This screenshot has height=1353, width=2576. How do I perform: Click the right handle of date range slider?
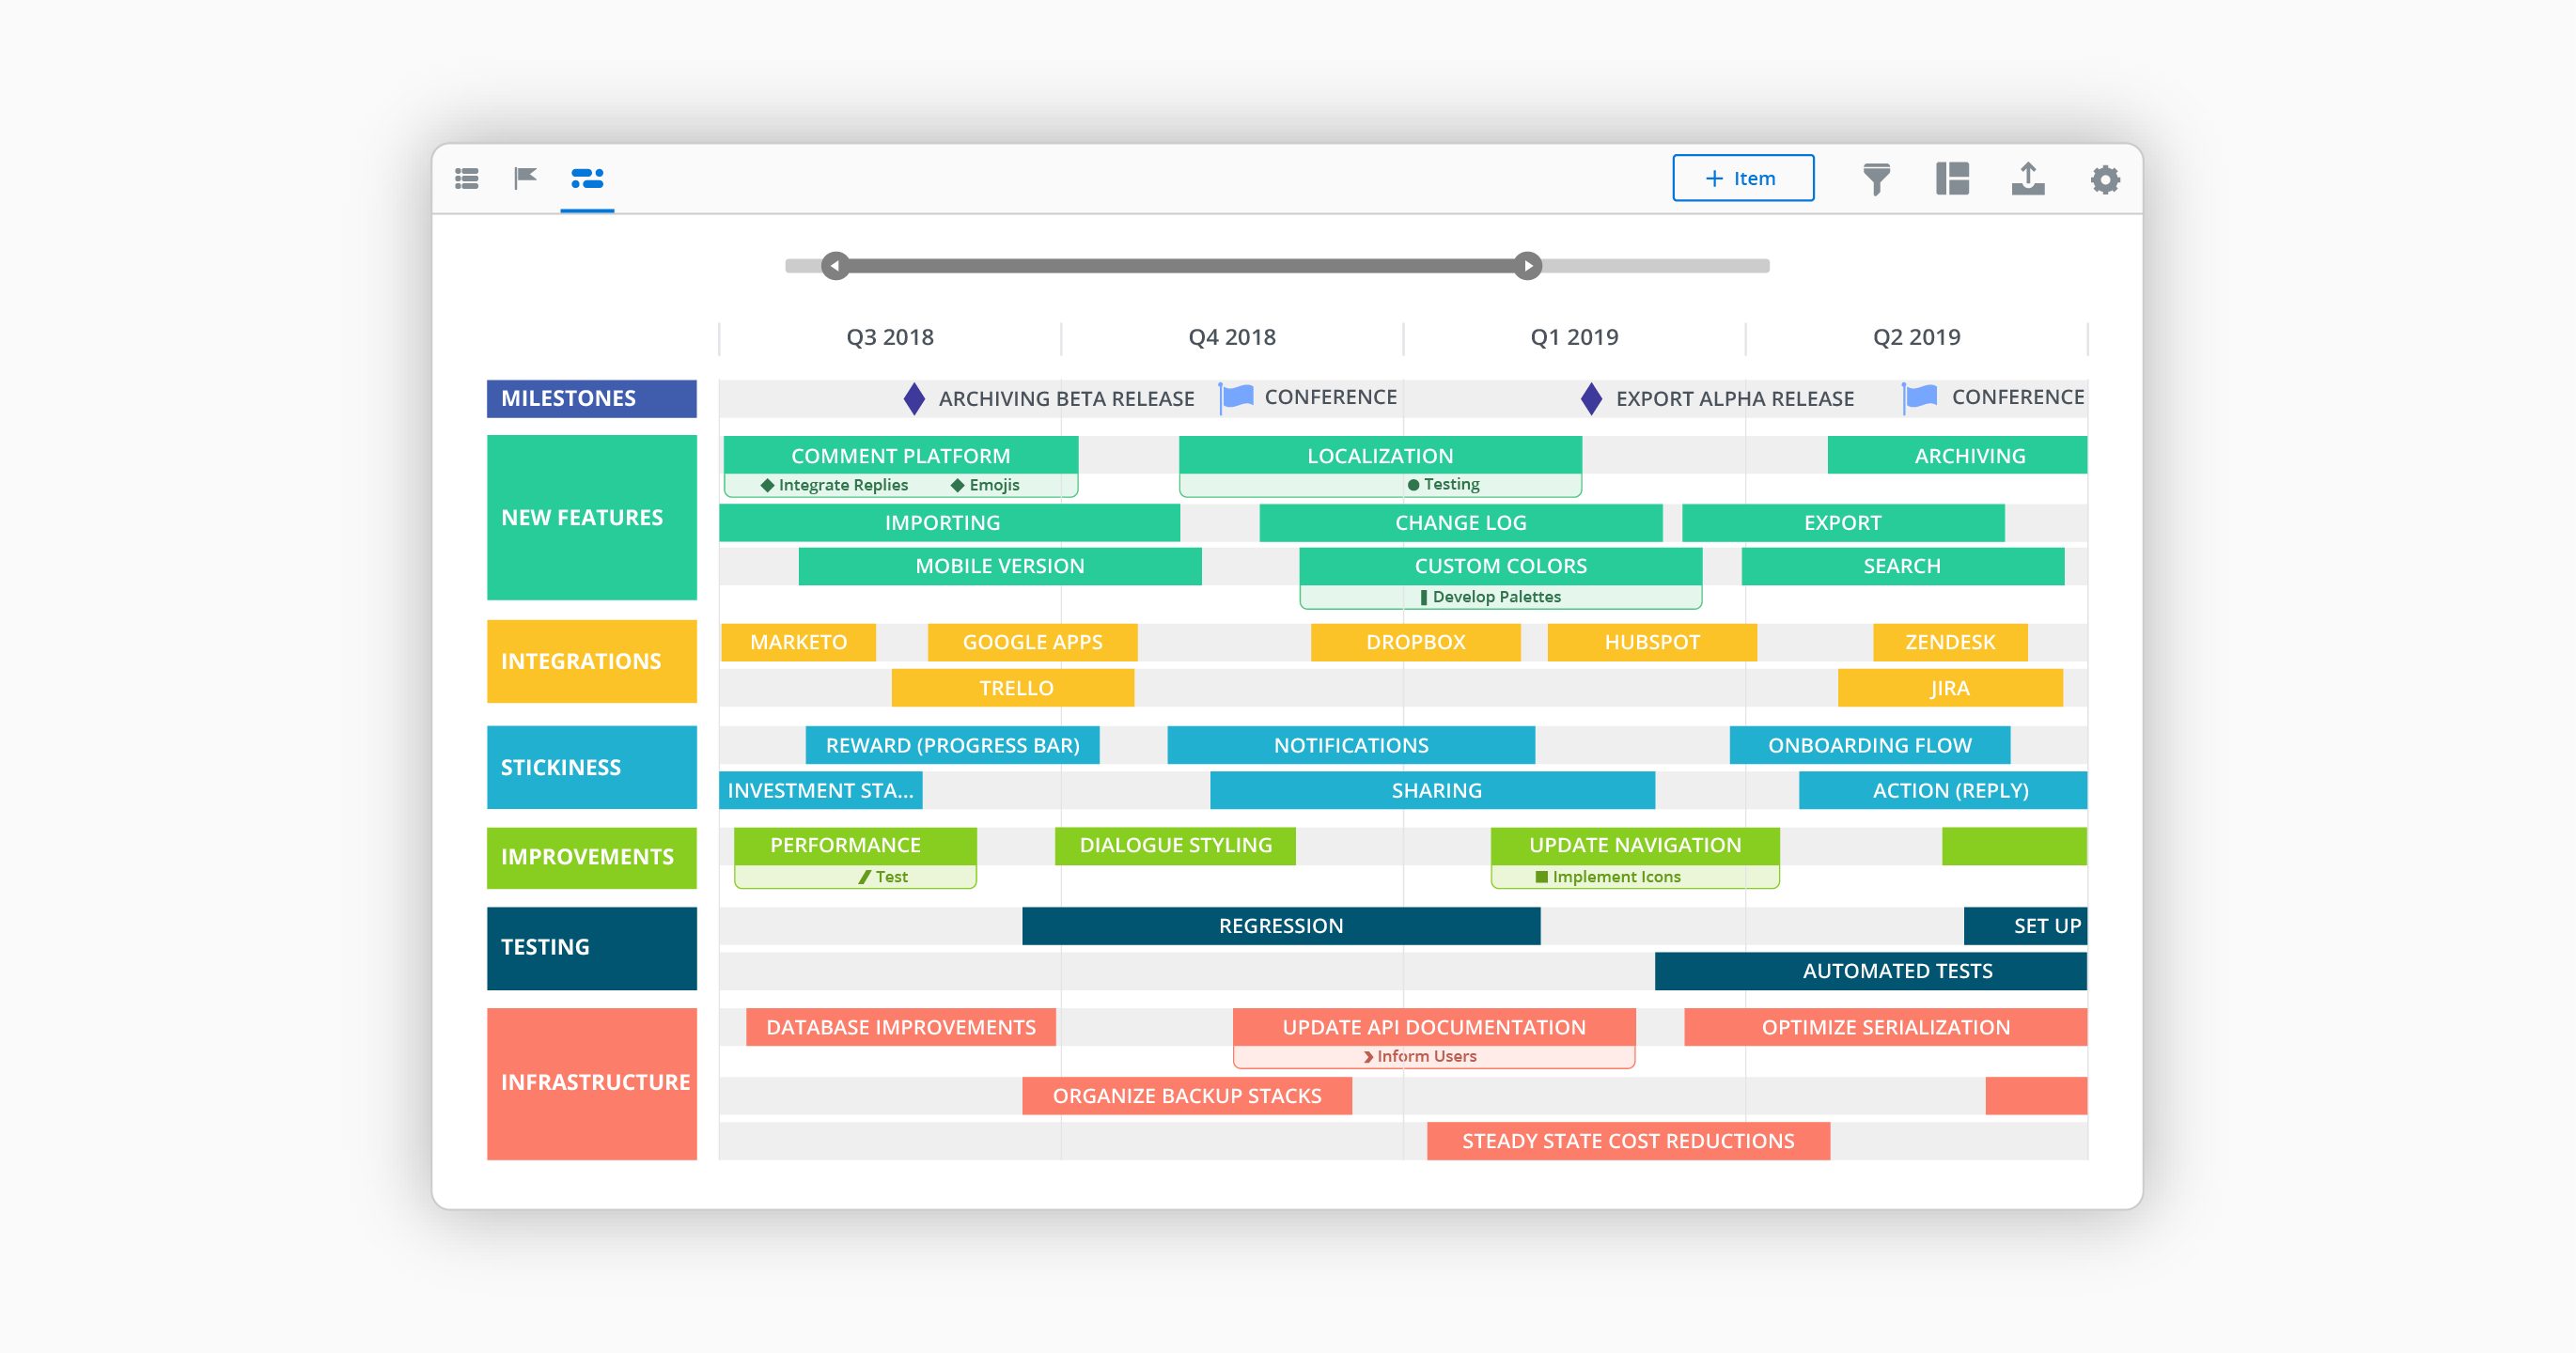click(1527, 266)
